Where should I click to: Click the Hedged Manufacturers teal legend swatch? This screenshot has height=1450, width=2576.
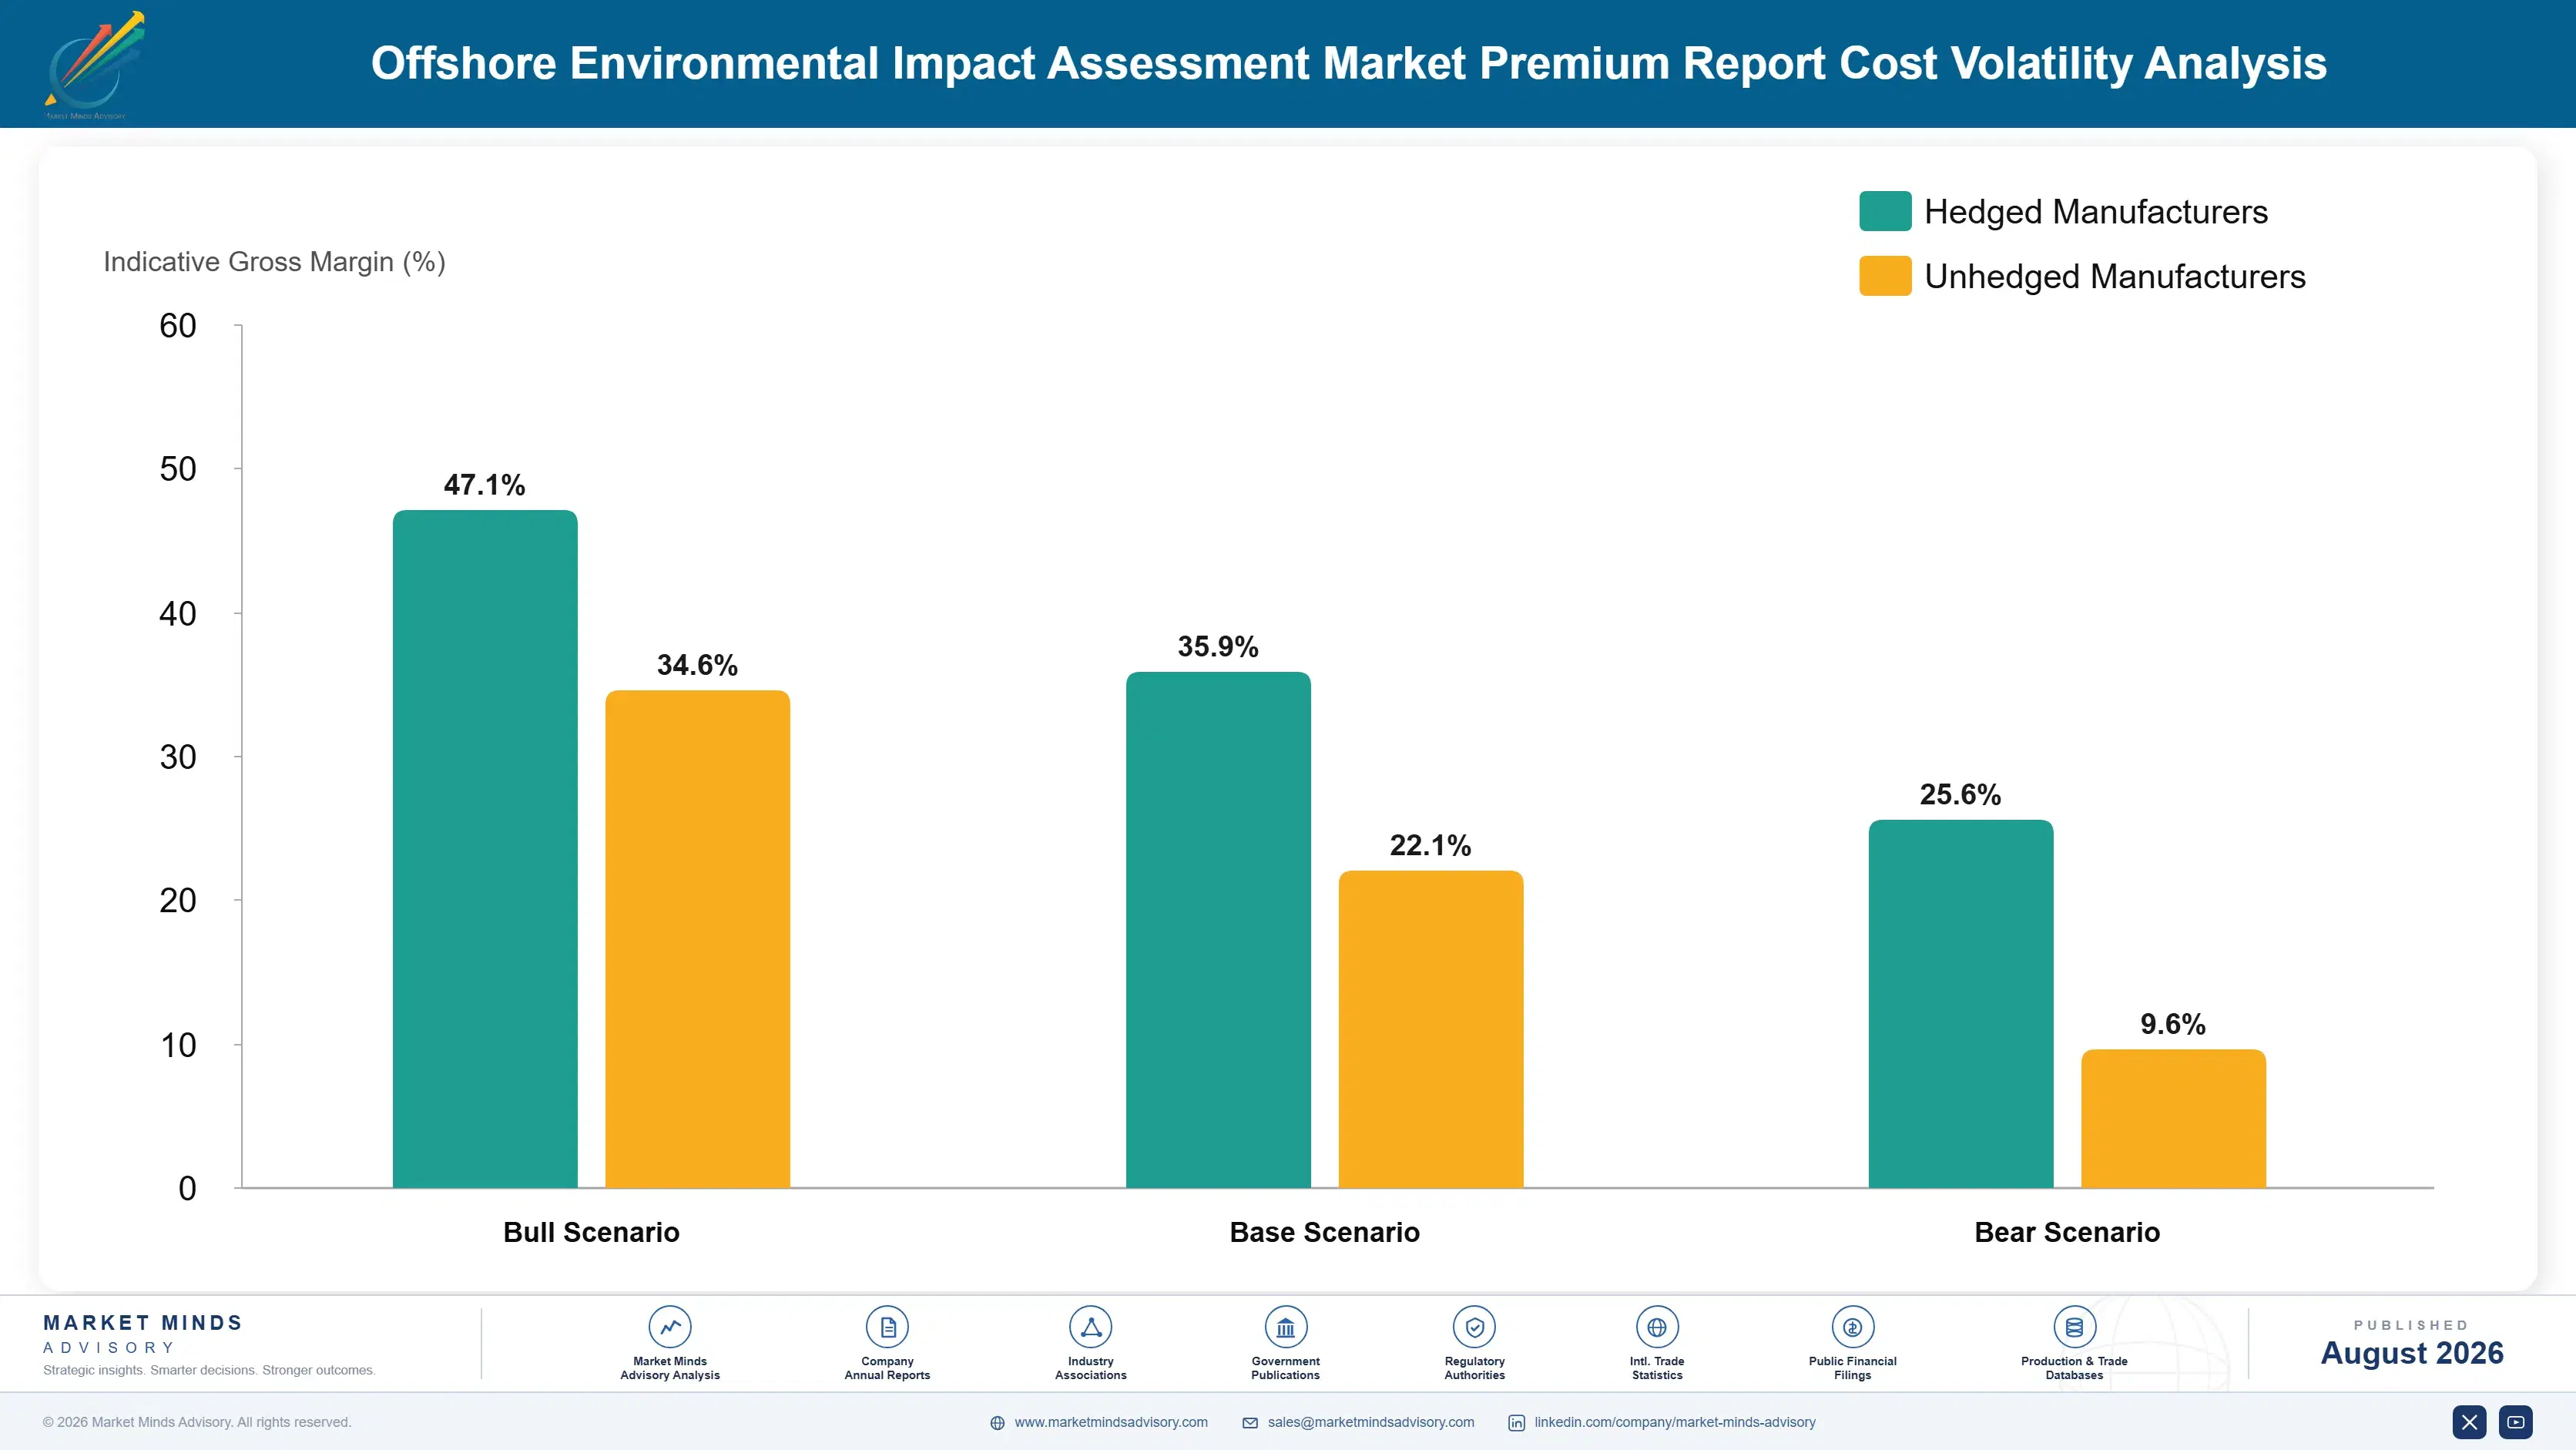tap(1885, 211)
